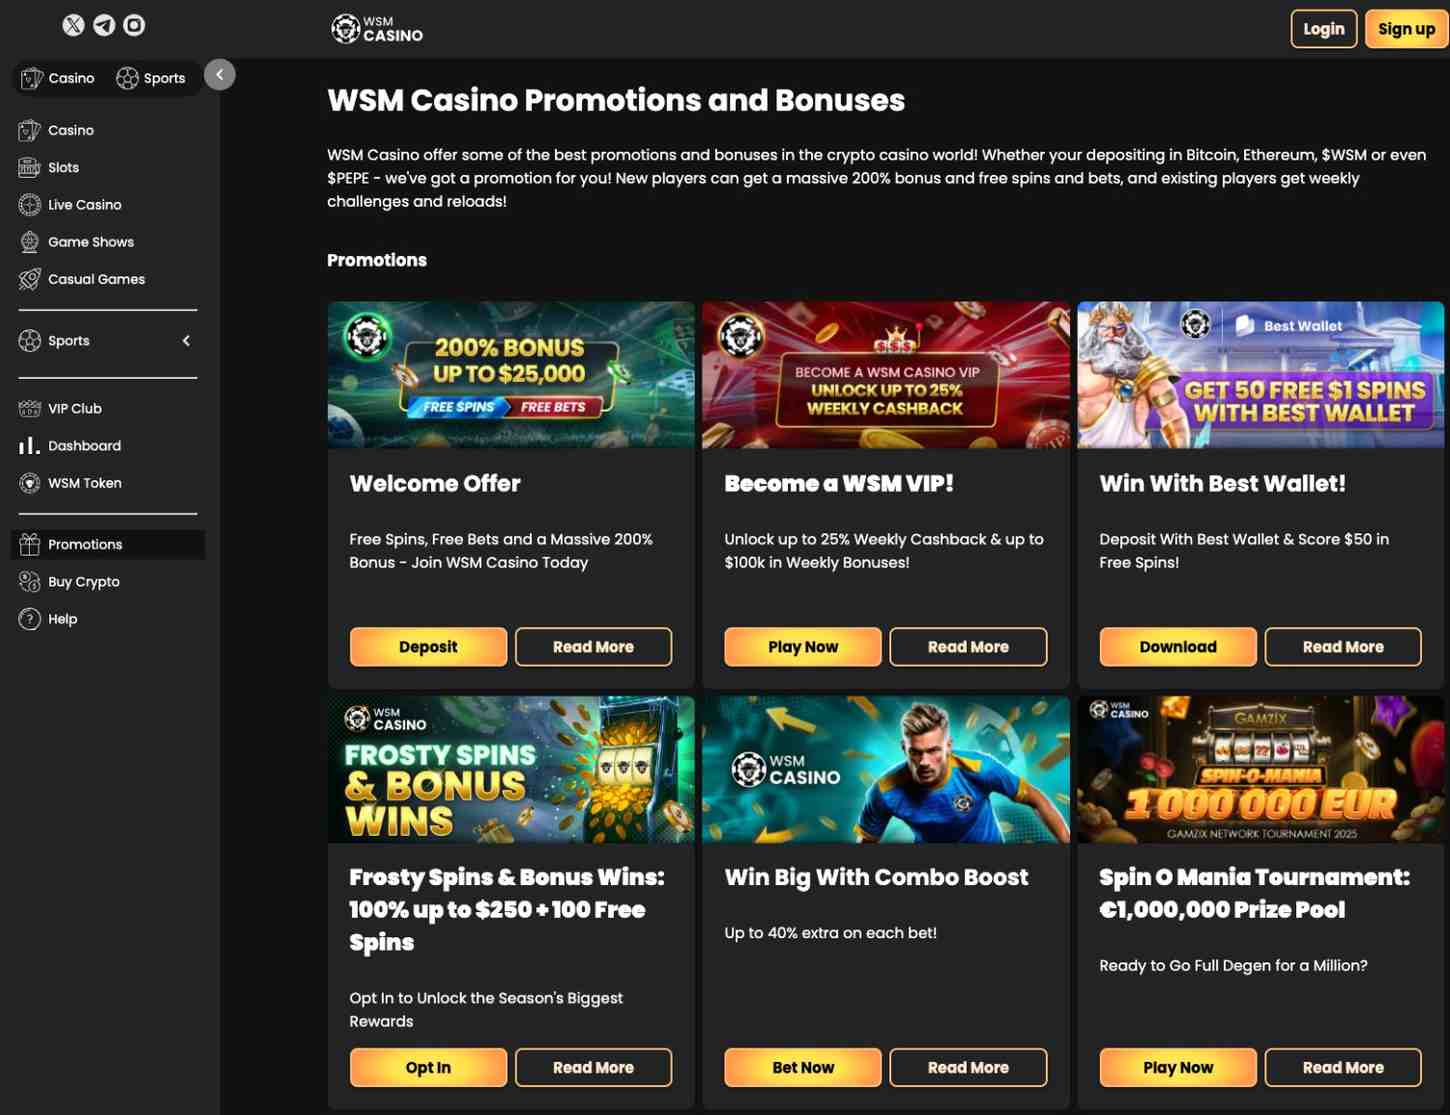Collapse the sidebar with the arrow button
The height and width of the screenshot is (1115, 1450).
(x=220, y=74)
